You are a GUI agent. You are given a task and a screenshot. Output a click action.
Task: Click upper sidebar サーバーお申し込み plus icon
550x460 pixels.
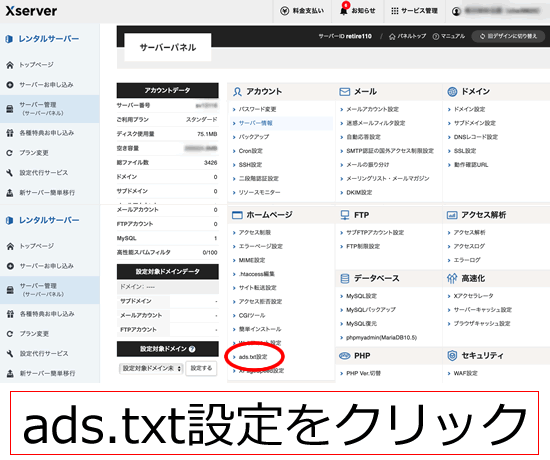click(10, 85)
